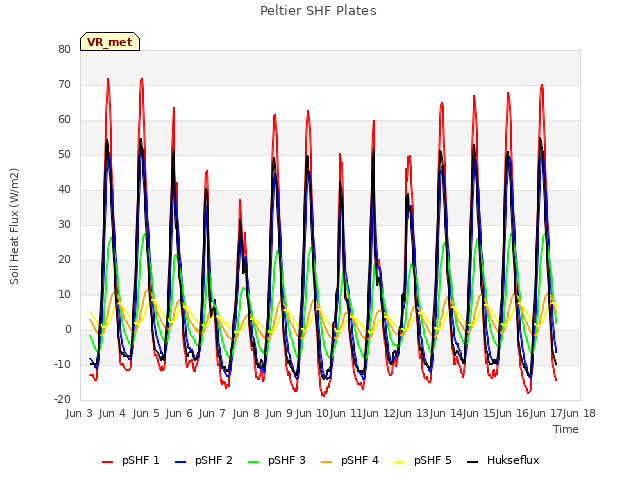Click the Jun 12 x-axis tick label
640x480 pixels.
click(379, 413)
